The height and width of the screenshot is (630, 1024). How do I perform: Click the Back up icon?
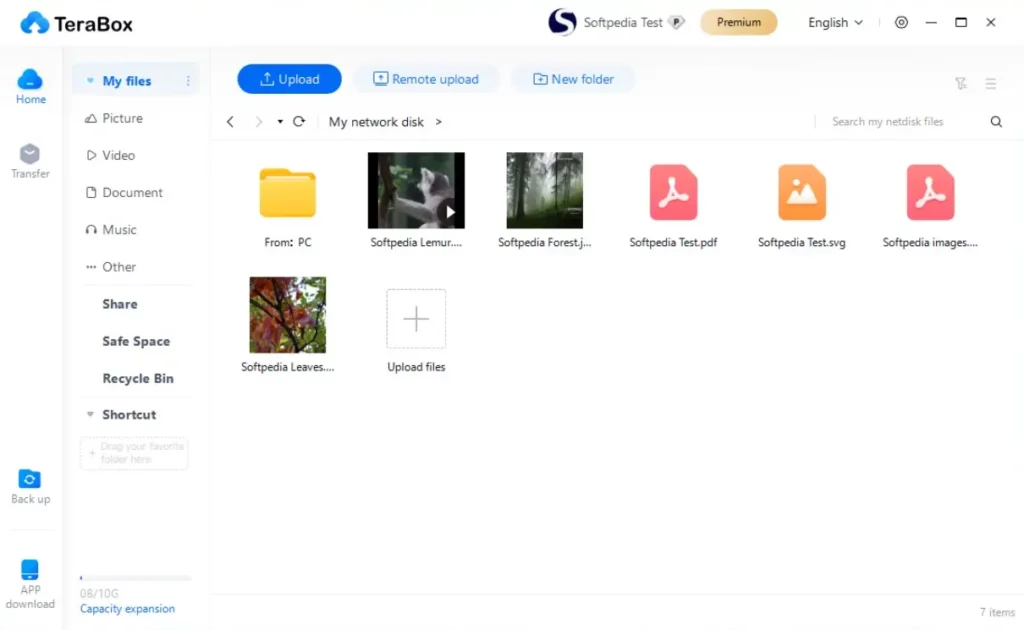click(x=30, y=487)
